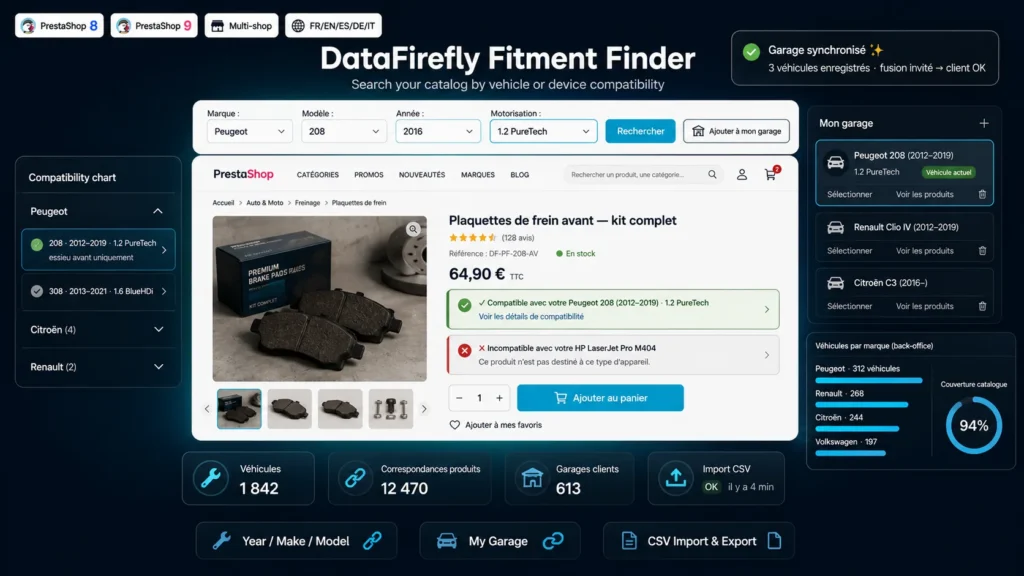Click the plus icon in Mon garage
The height and width of the screenshot is (576, 1024).
(x=984, y=123)
